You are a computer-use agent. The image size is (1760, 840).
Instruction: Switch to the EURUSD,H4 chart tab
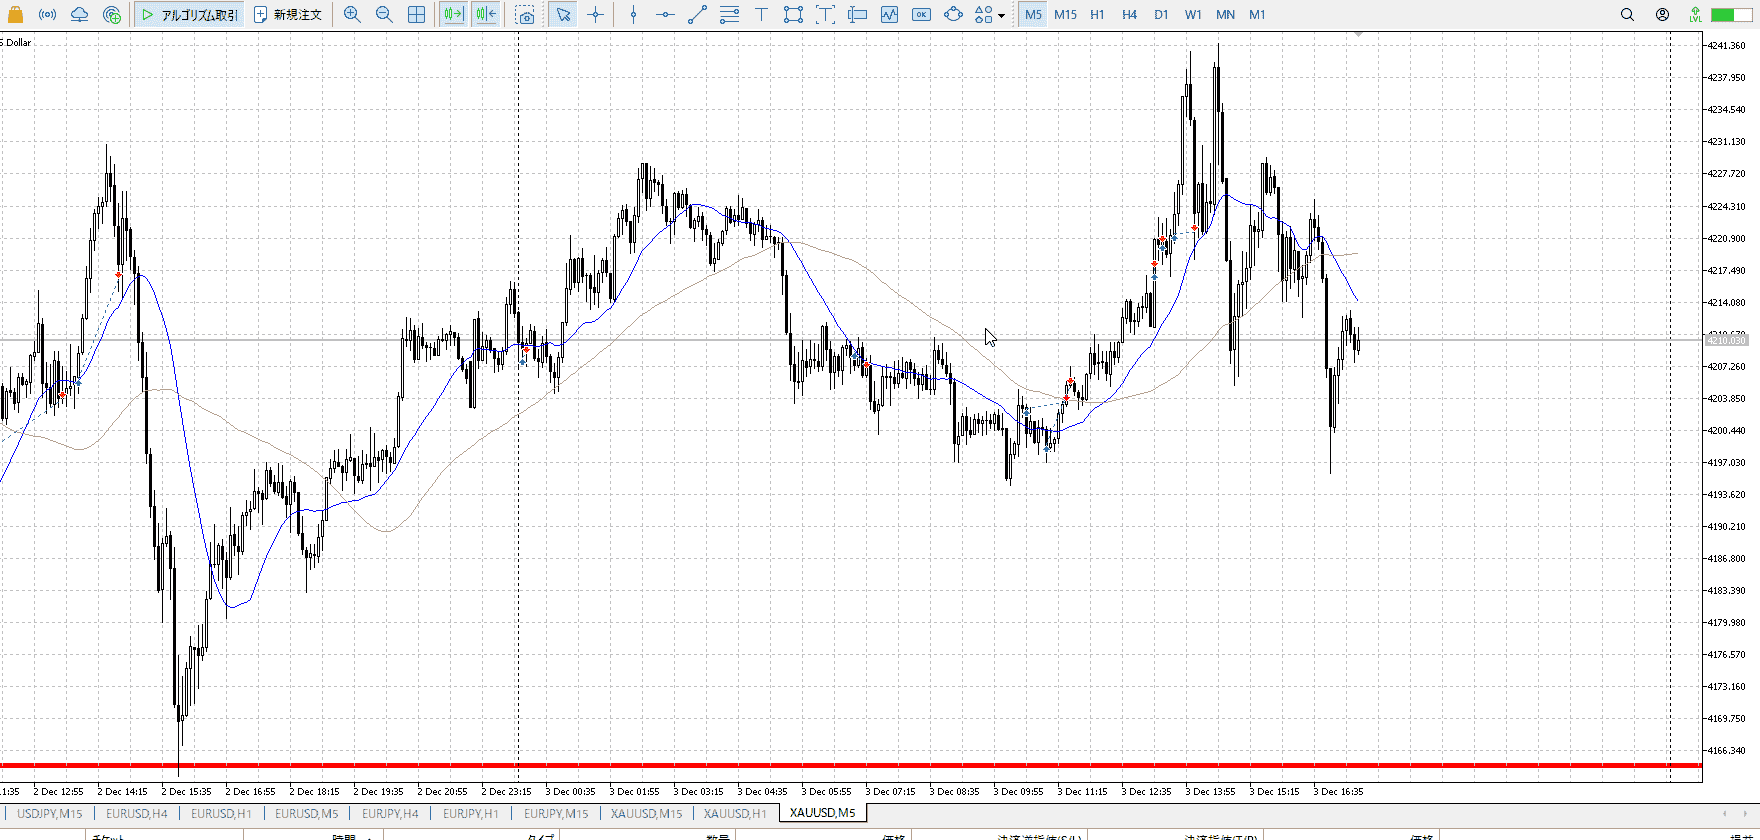pyautogui.click(x=137, y=813)
